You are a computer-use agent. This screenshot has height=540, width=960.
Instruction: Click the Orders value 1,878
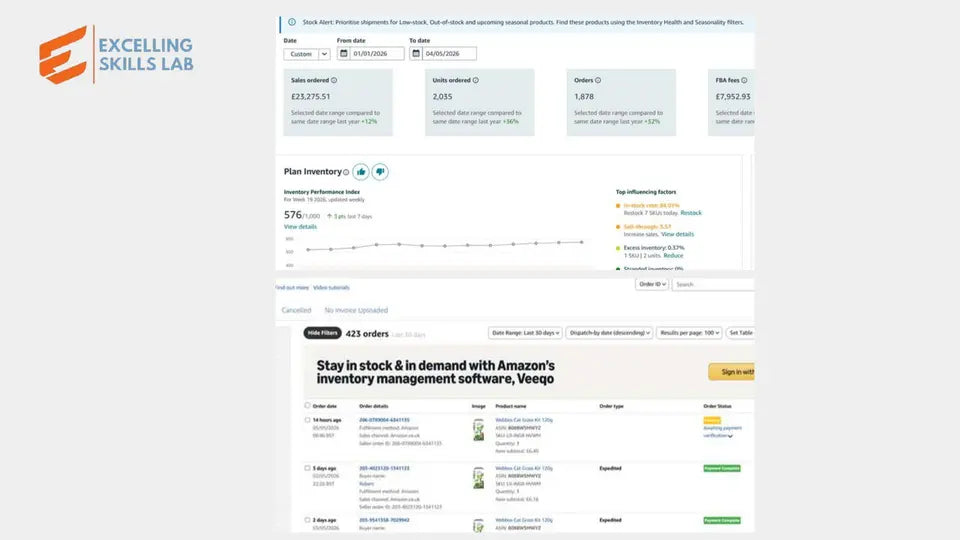click(583, 97)
